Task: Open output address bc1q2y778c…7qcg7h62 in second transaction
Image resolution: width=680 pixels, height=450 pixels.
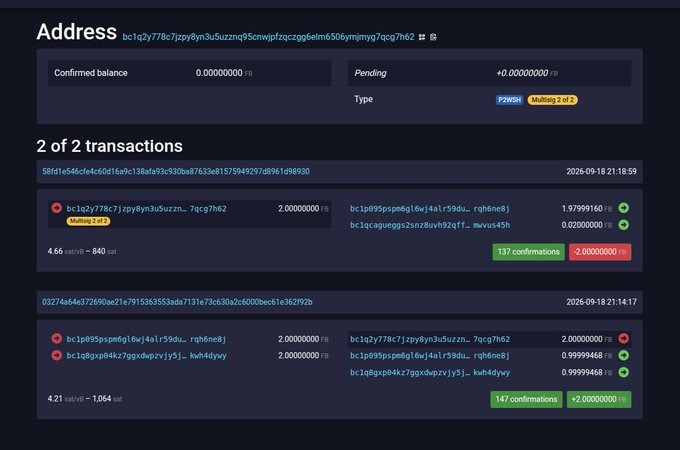Action: click(x=430, y=339)
